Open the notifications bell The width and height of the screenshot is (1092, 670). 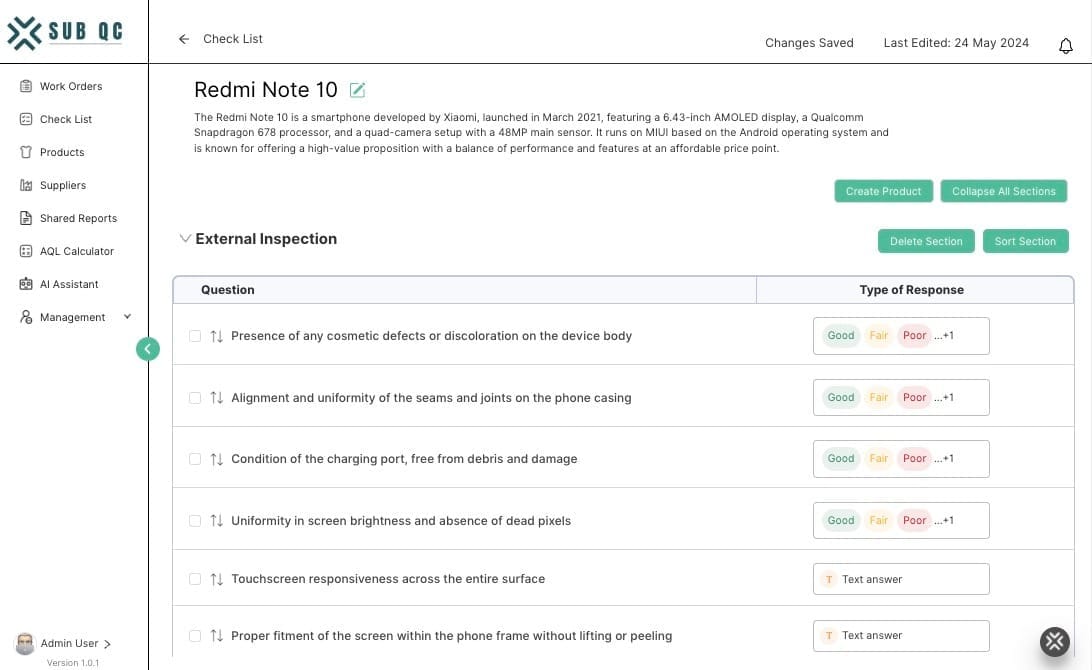1066,46
